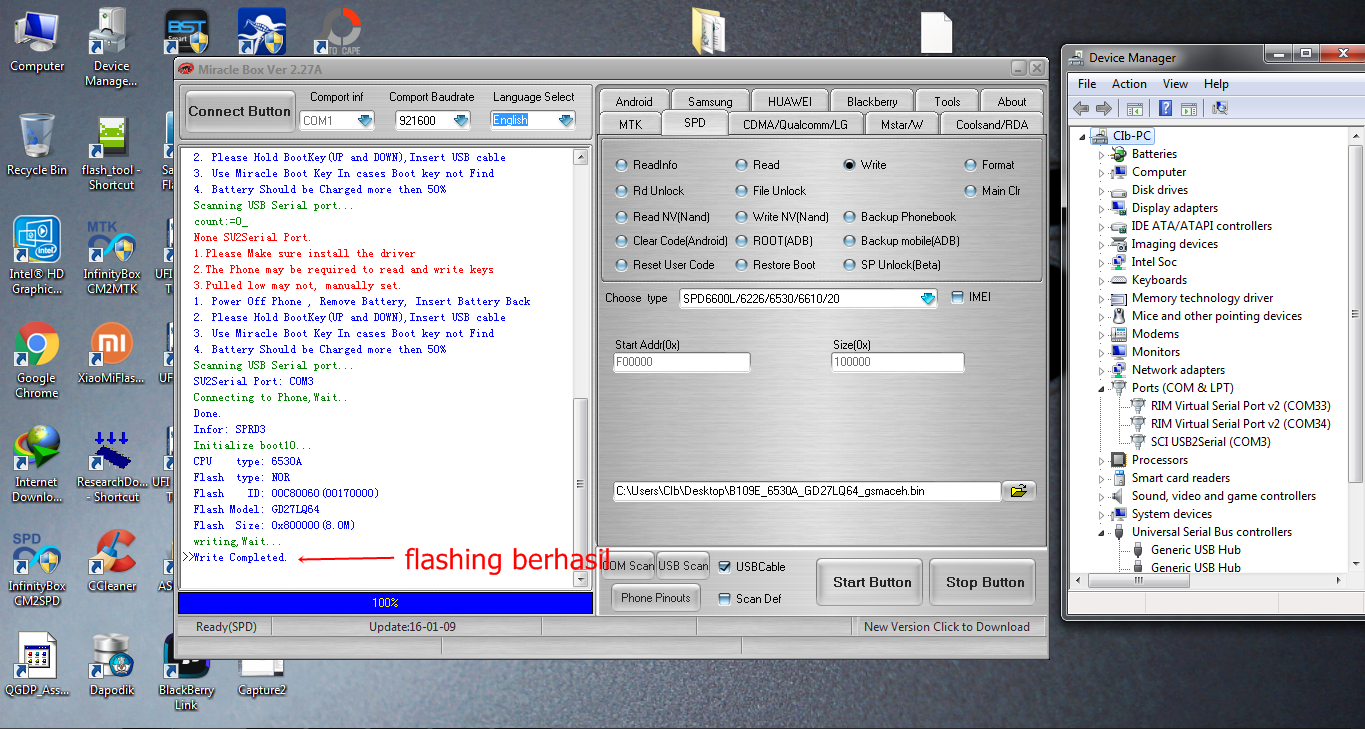Collapse Universal Serial Bus controllers node
Viewport: 1365px width, 729px height.
tap(1102, 532)
